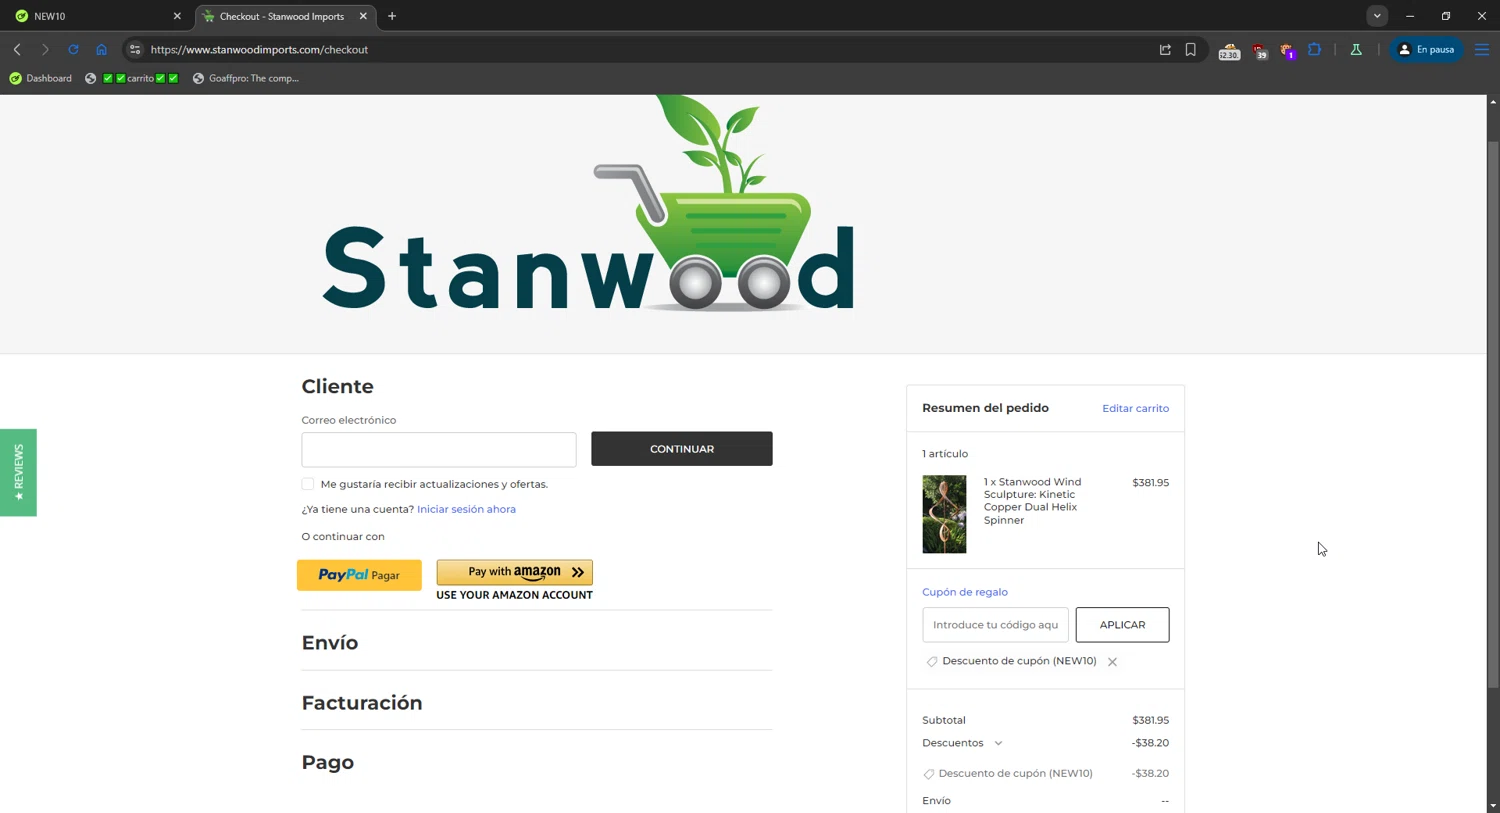Open the extension with the 39 badge
This screenshot has width=1500, height=813.
coord(1259,50)
